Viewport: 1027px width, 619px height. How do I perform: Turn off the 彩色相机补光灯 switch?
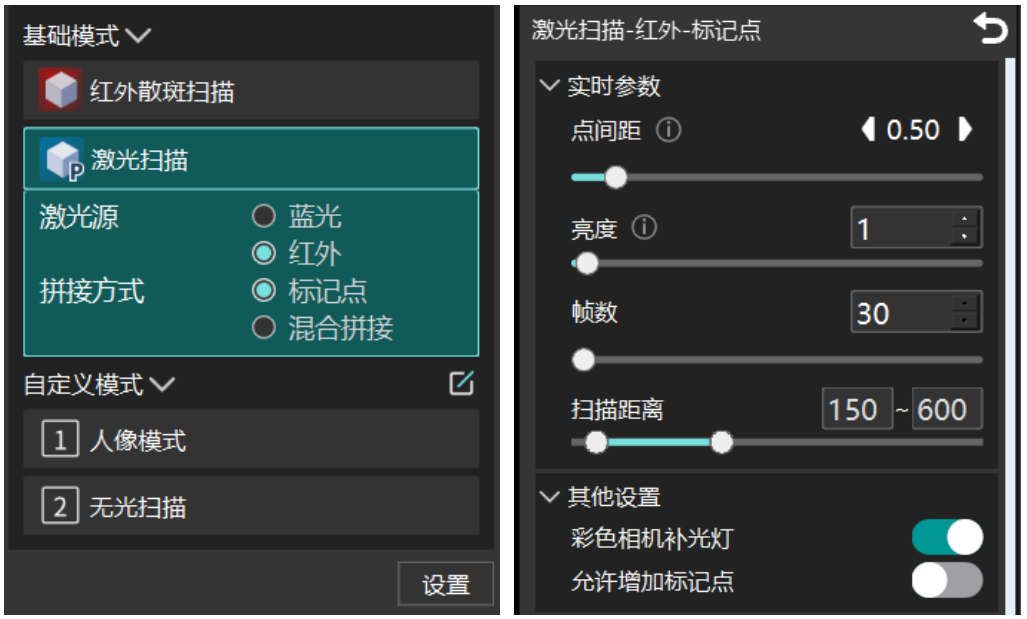[947, 538]
